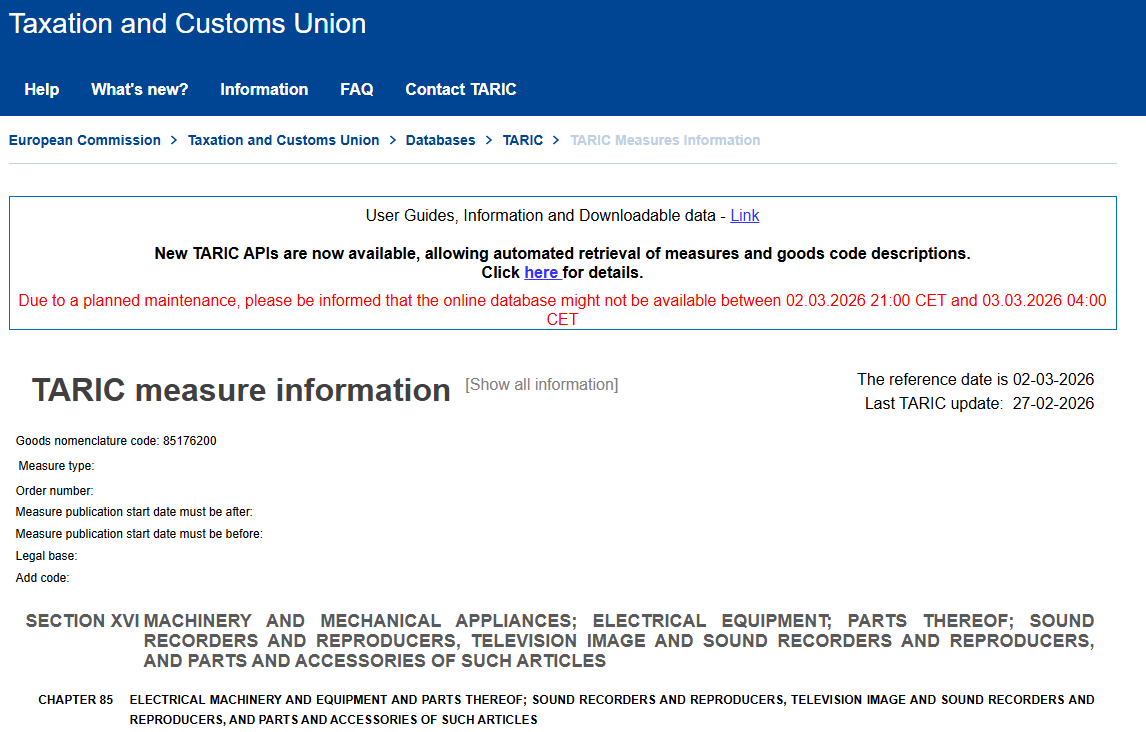Open the User Guides 'Link' hyperlink
The image size is (1146, 732).
coord(744,215)
